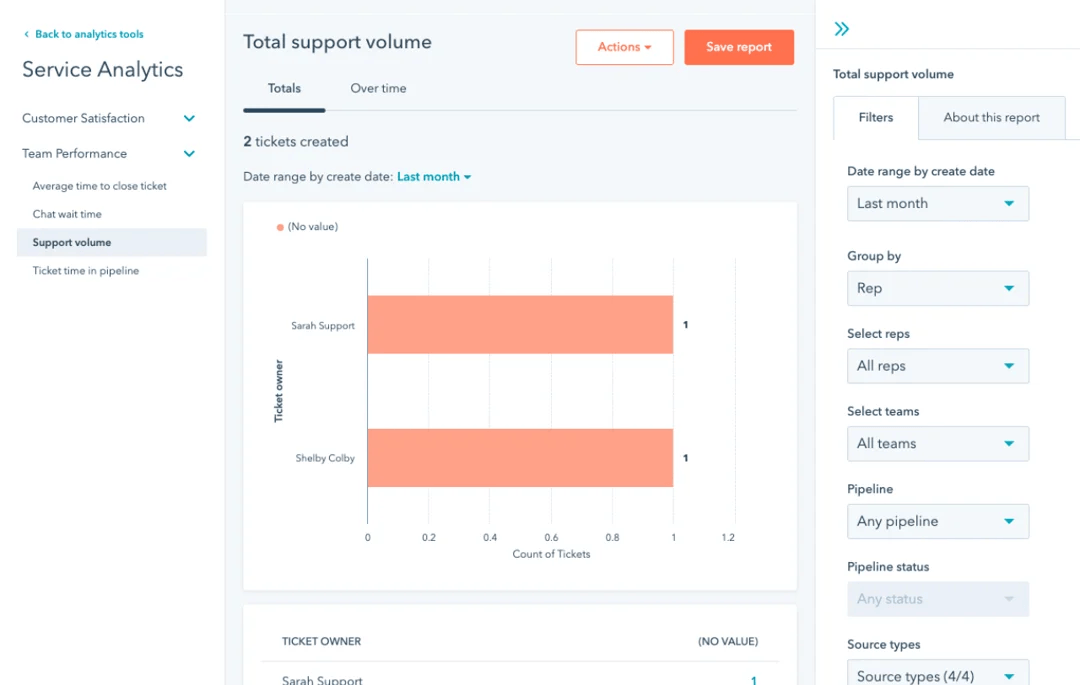This screenshot has width=1080, height=685.
Task: Click the Any status disabled filter control
Action: point(937,598)
